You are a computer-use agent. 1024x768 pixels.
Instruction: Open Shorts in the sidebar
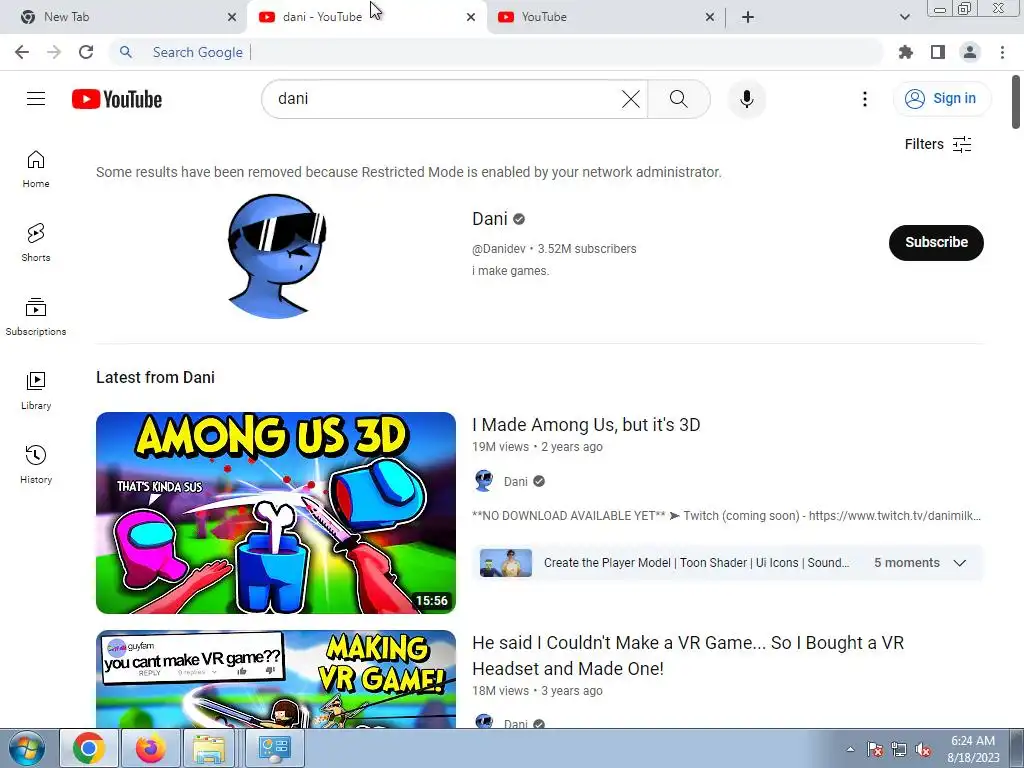(36, 243)
